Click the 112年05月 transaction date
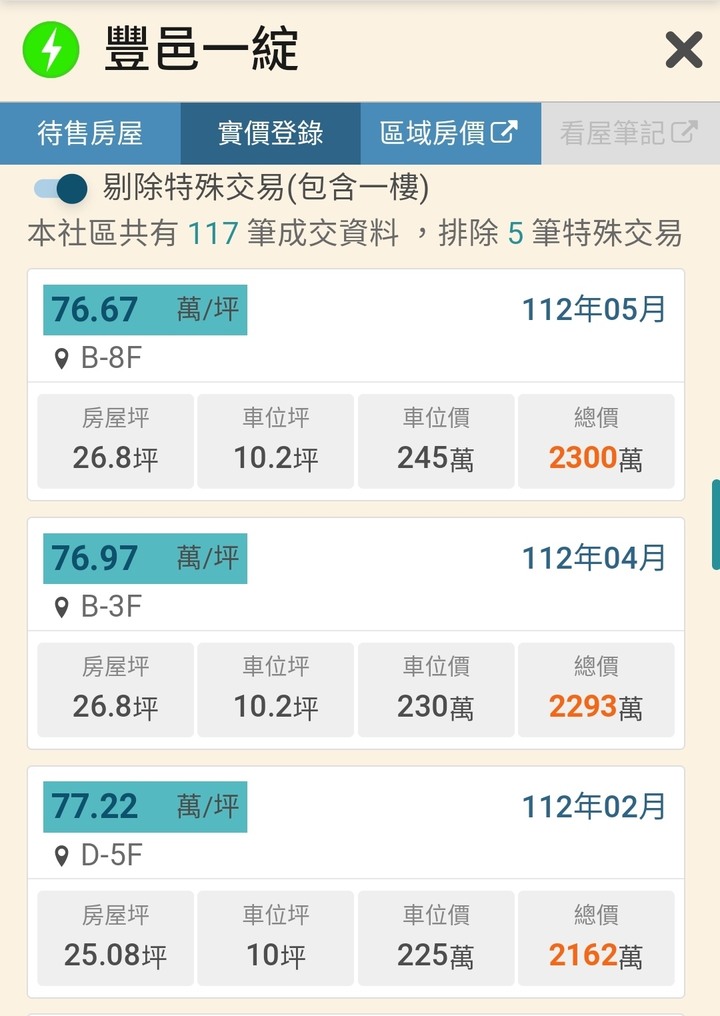 594,309
